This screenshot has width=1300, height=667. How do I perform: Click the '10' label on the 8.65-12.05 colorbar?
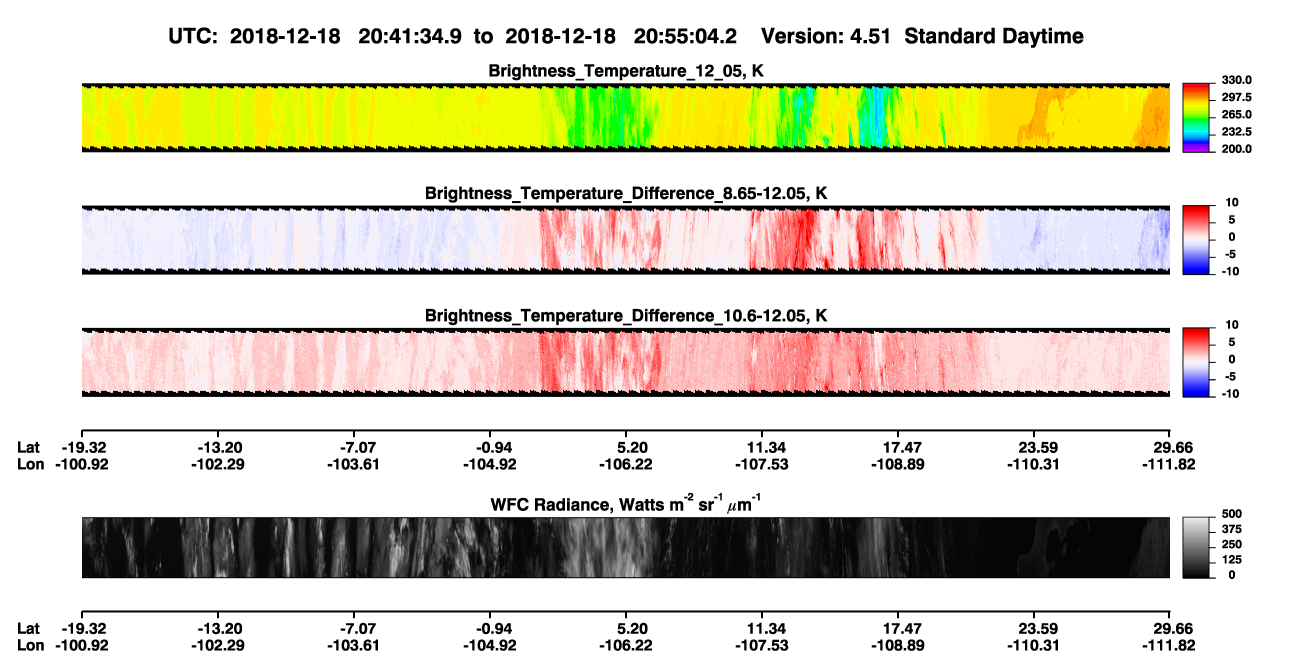[1231, 202]
